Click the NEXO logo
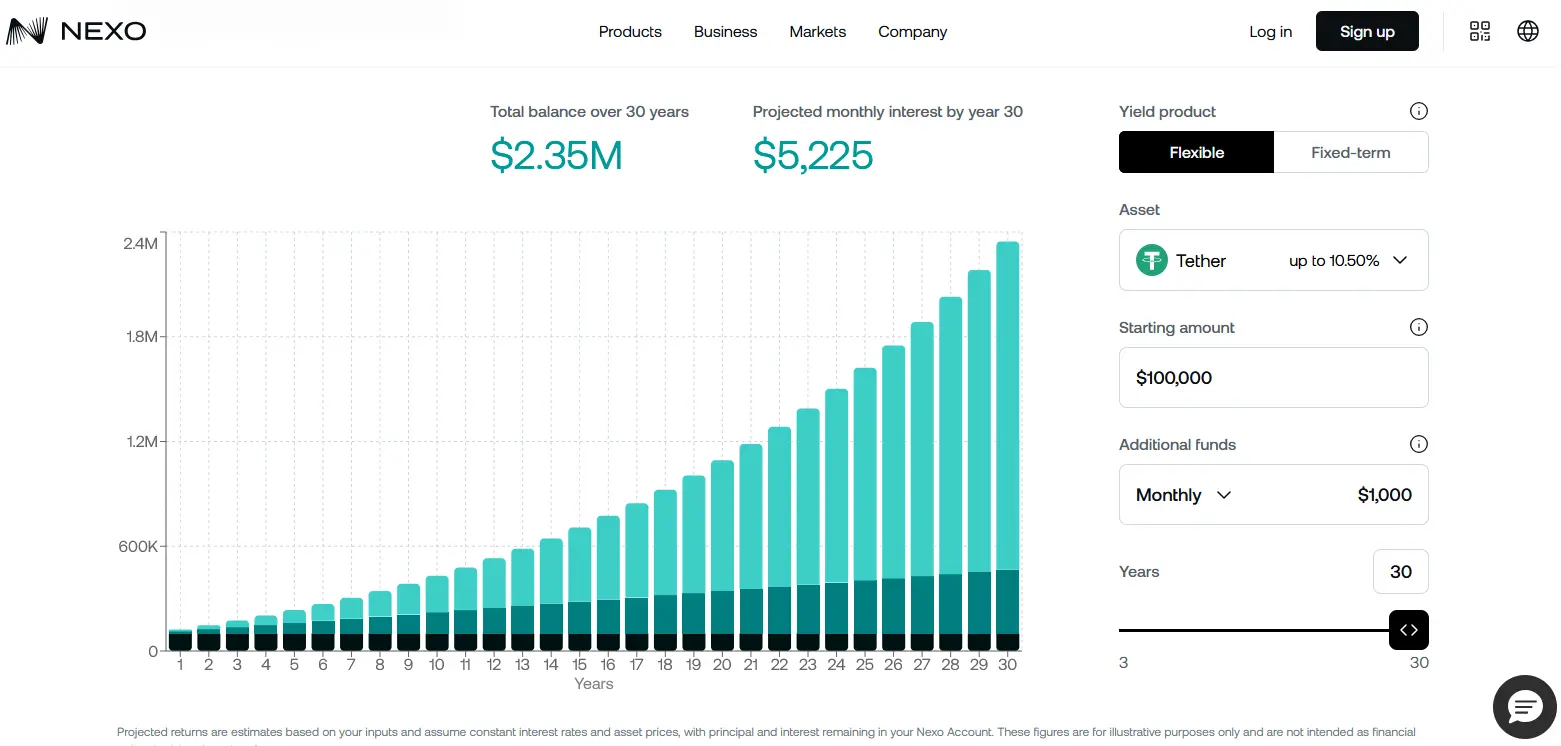Image resolution: width=1561 pixels, height=746 pixels. (76, 32)
